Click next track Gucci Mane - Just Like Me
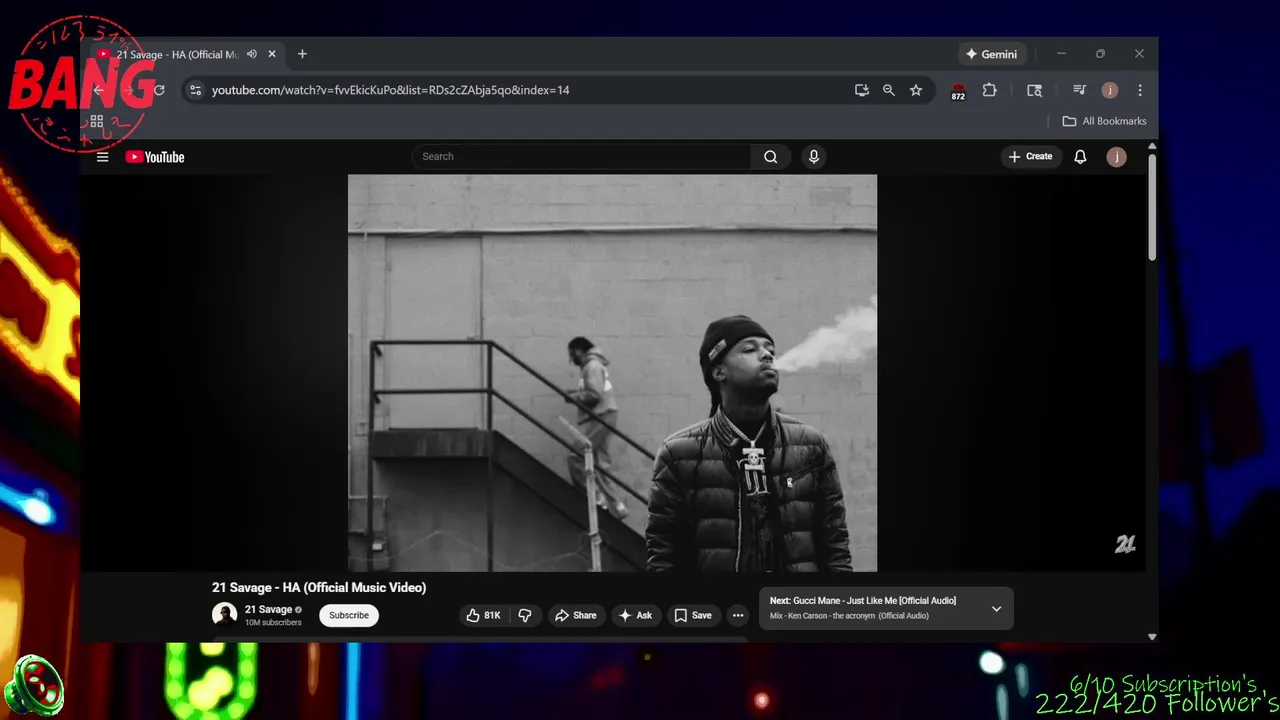 (863, 601)
